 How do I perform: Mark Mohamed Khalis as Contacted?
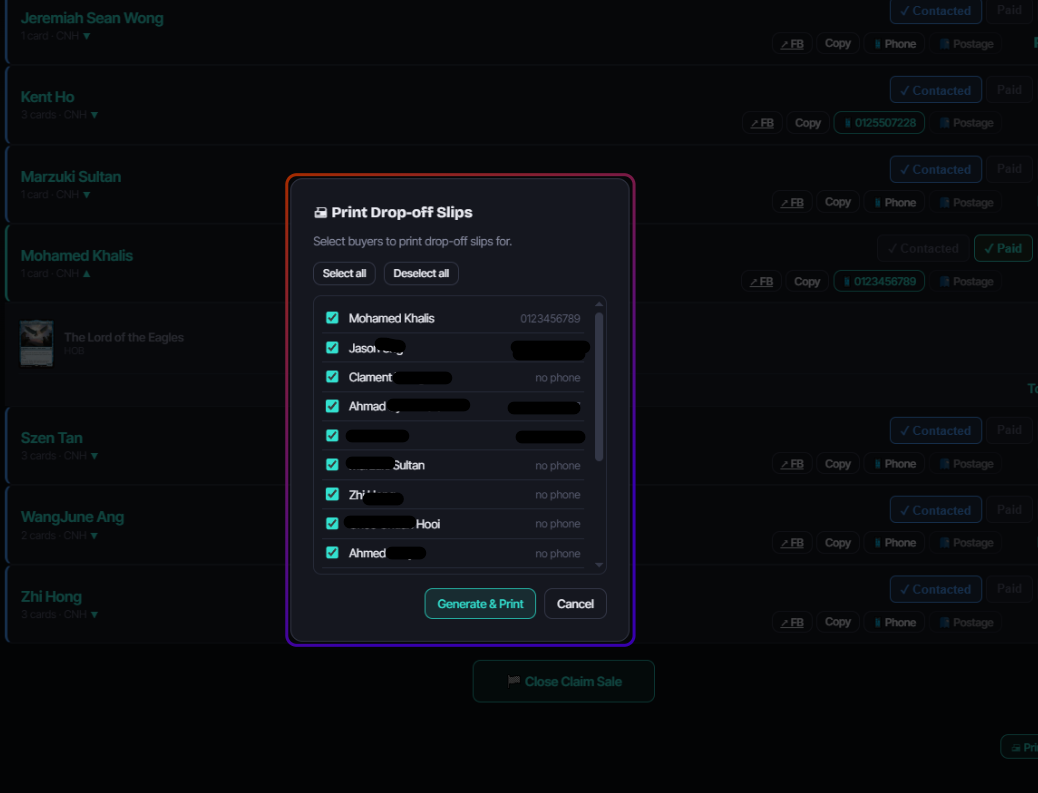[x=923, y=248]
